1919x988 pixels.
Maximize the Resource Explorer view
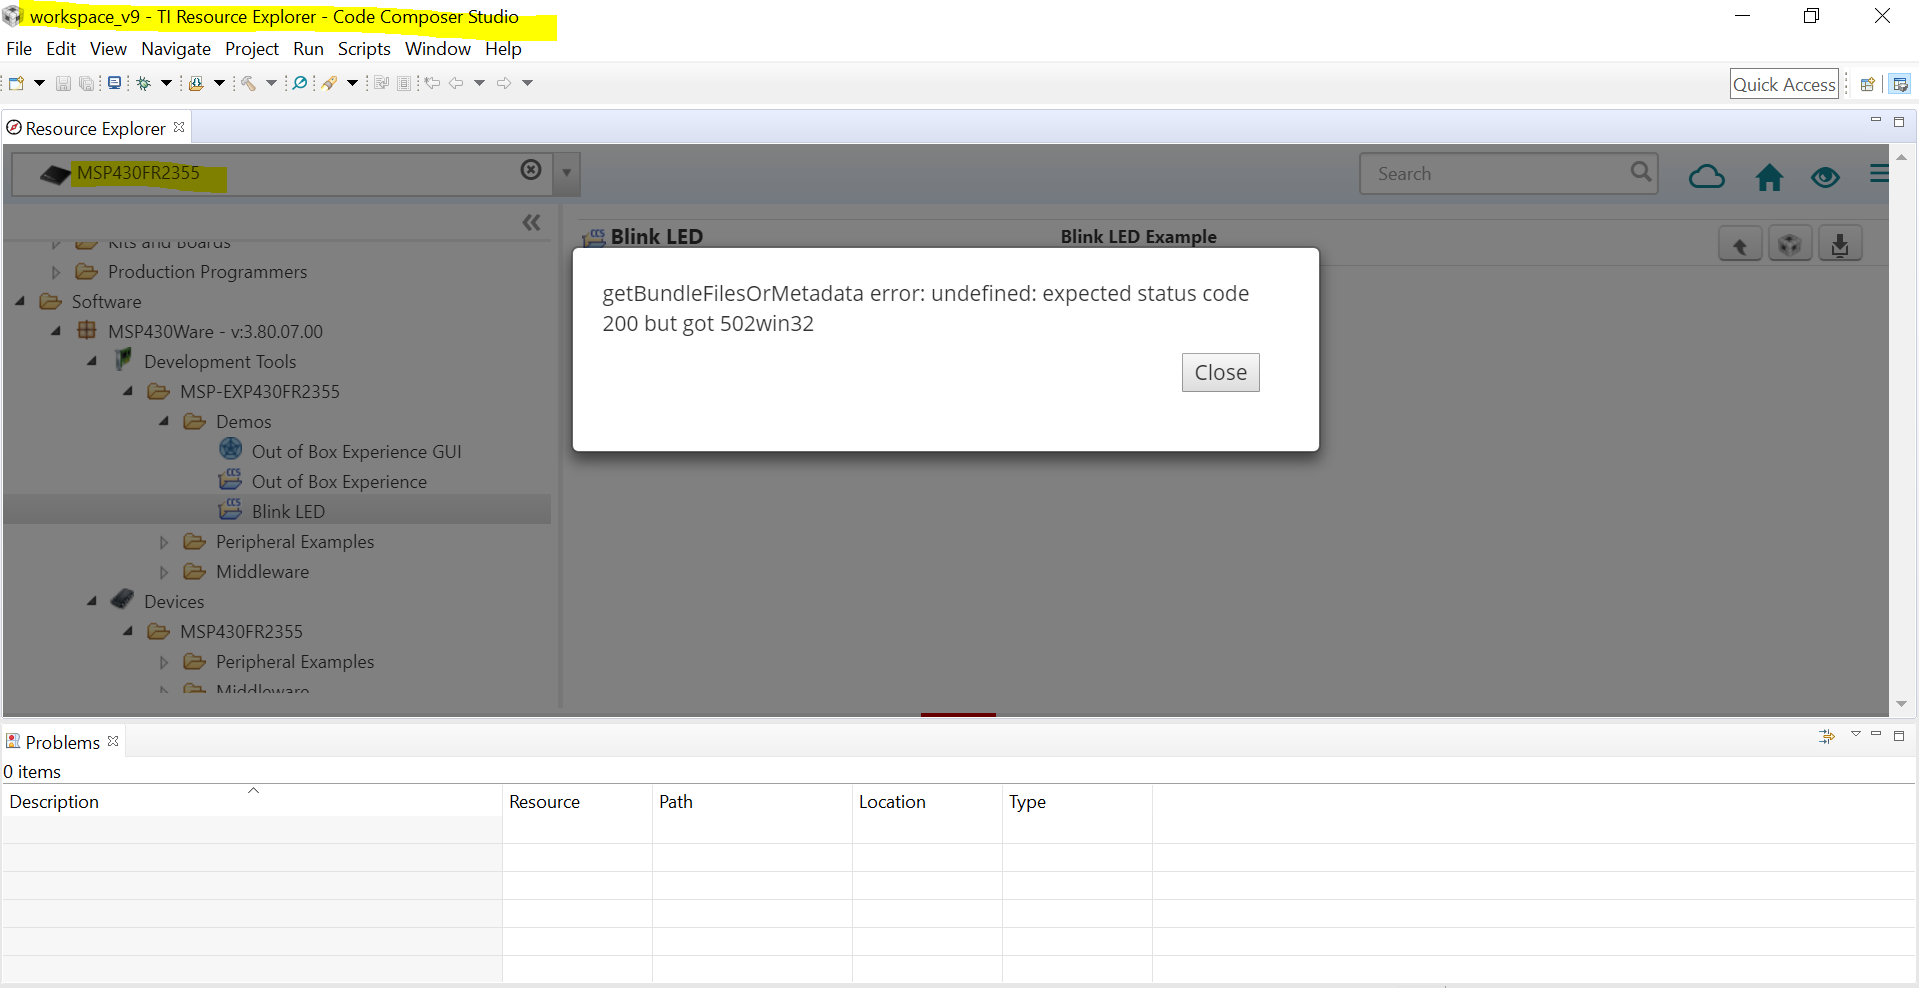click(1899, 122)
